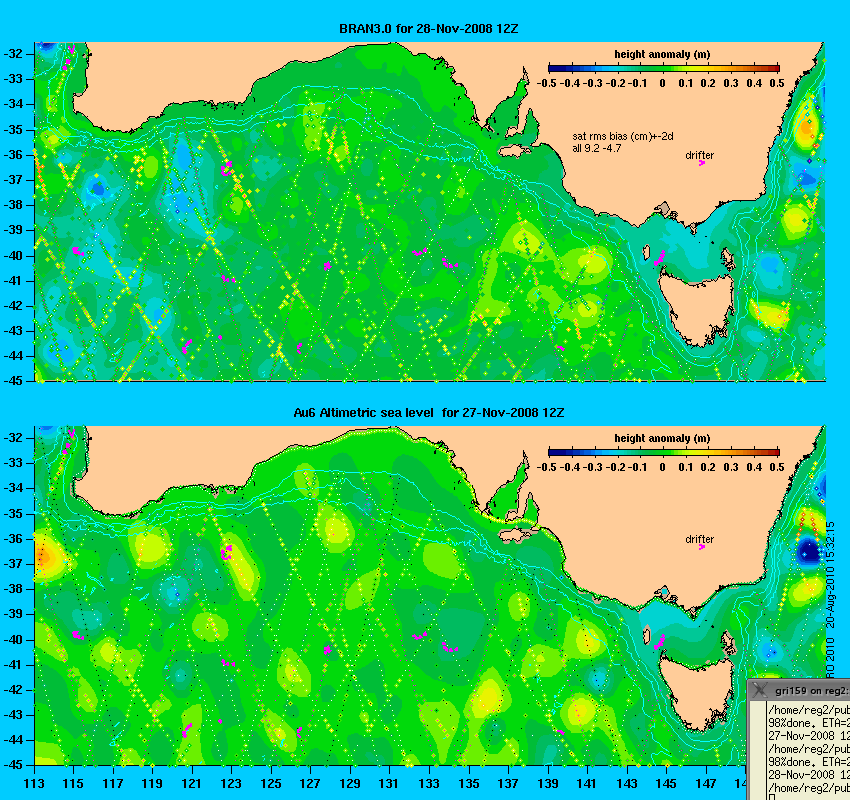Click the latitude label '-40' on the top plot

13,255
